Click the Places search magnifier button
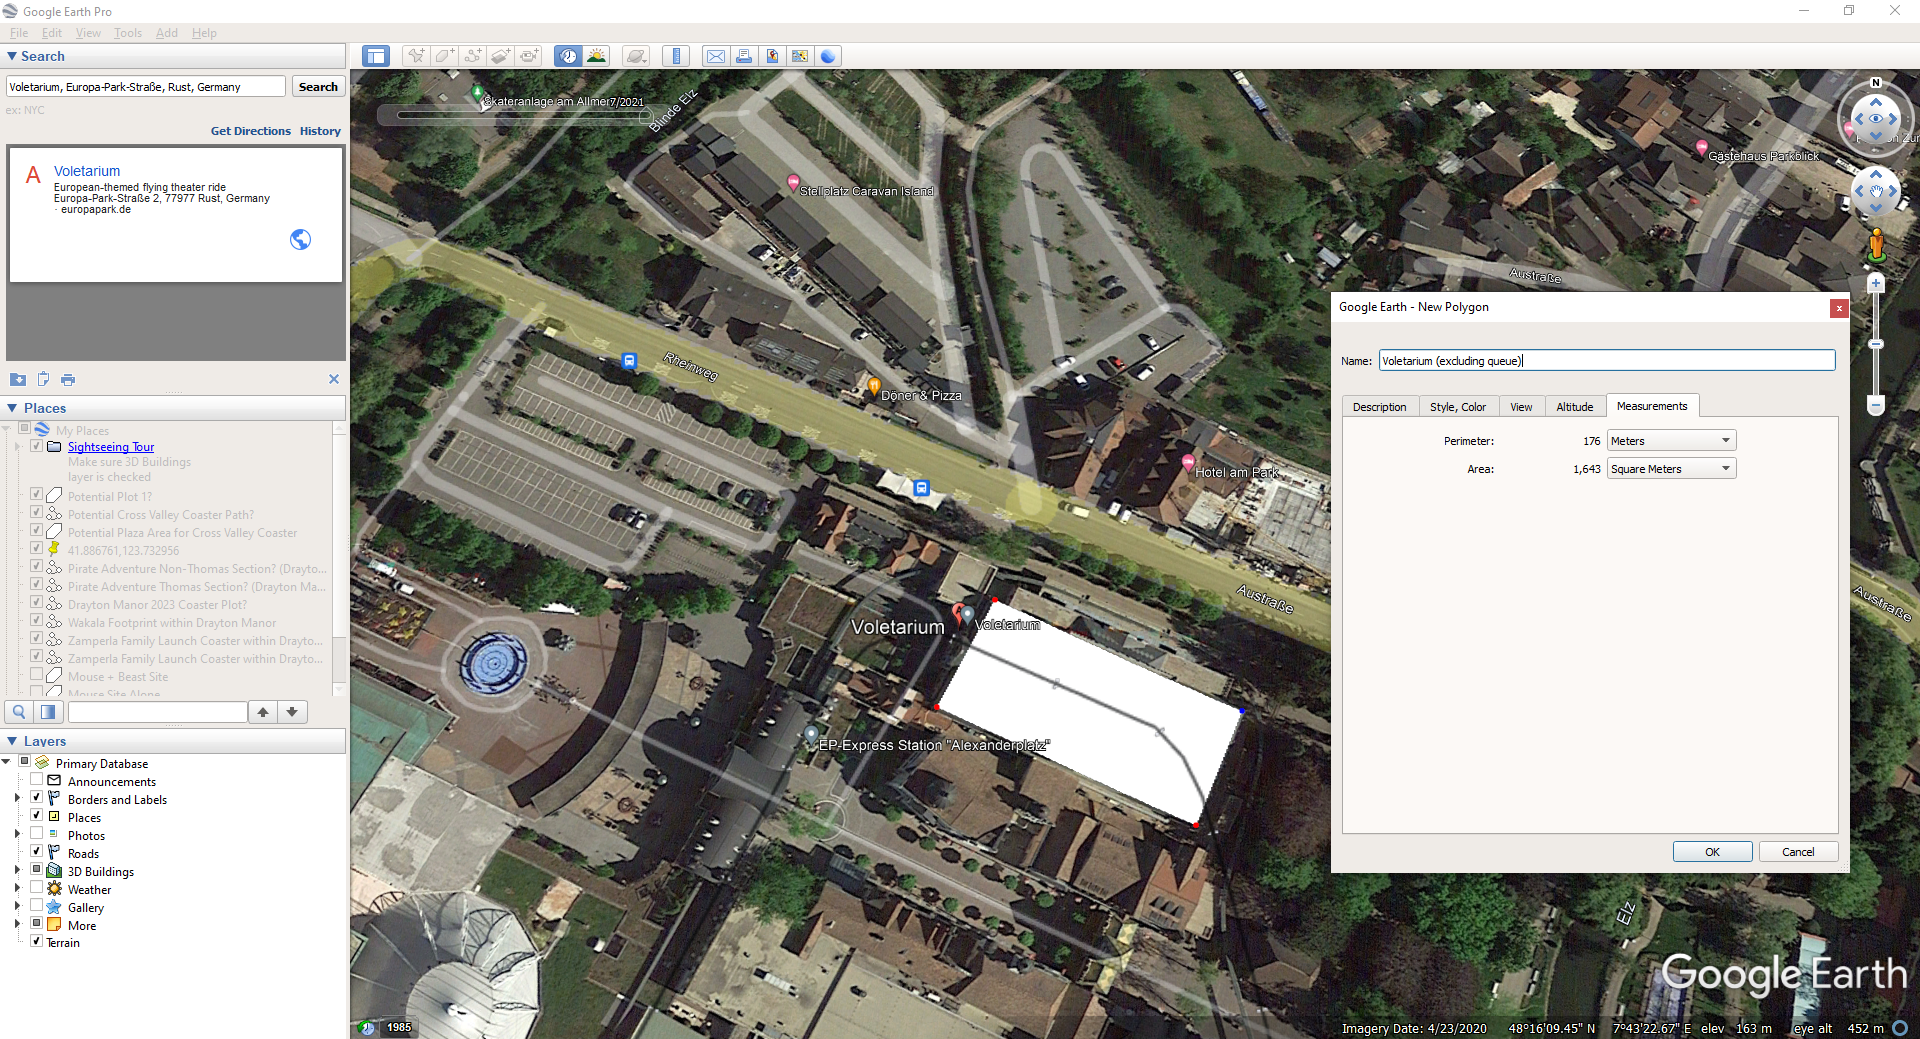The width and height of the screenshot is (1920, 1039). click(x=19, y=712)
